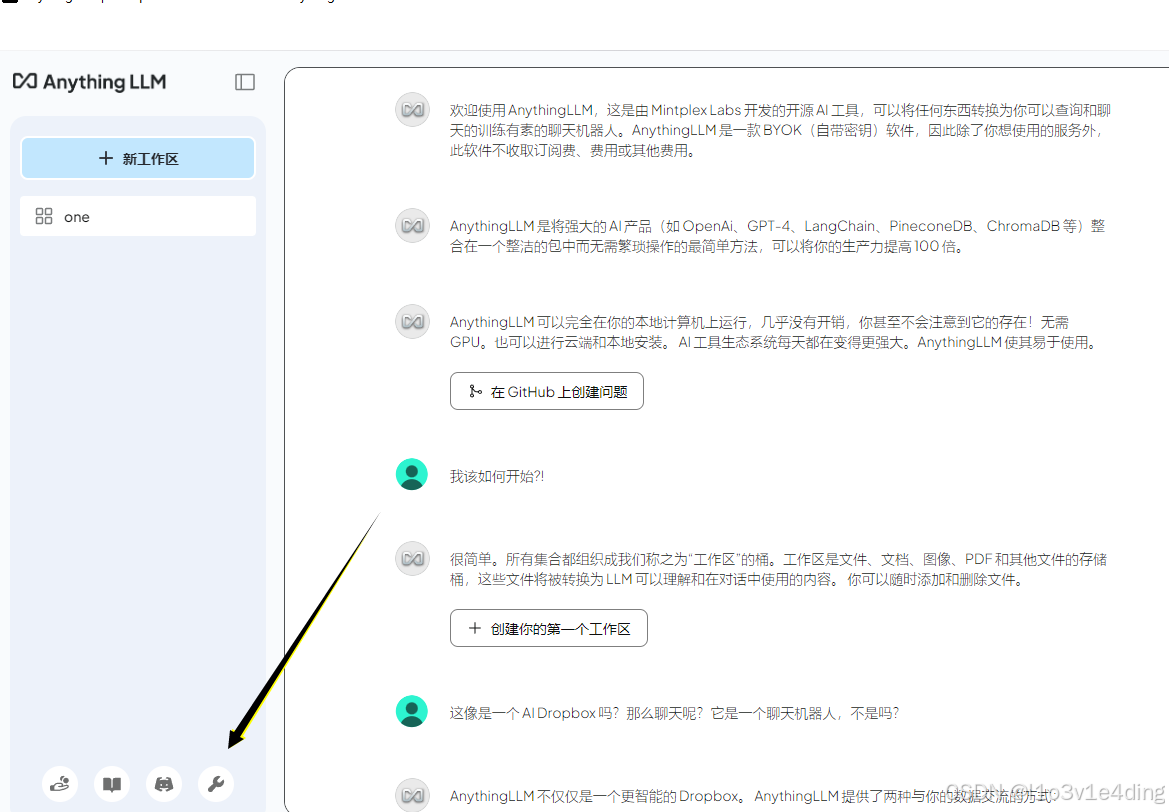
Task: Click the Anything LLM logo
Action: pos(89,82)
